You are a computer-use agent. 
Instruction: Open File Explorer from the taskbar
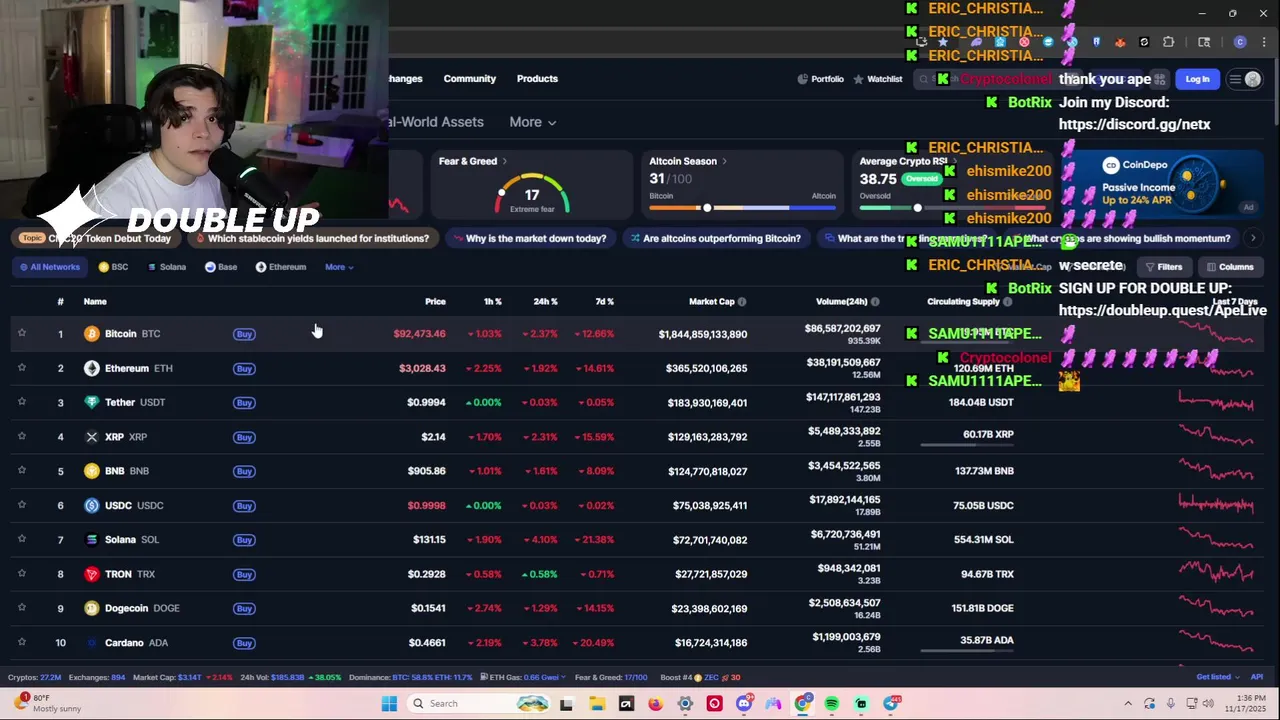[596, 703]
